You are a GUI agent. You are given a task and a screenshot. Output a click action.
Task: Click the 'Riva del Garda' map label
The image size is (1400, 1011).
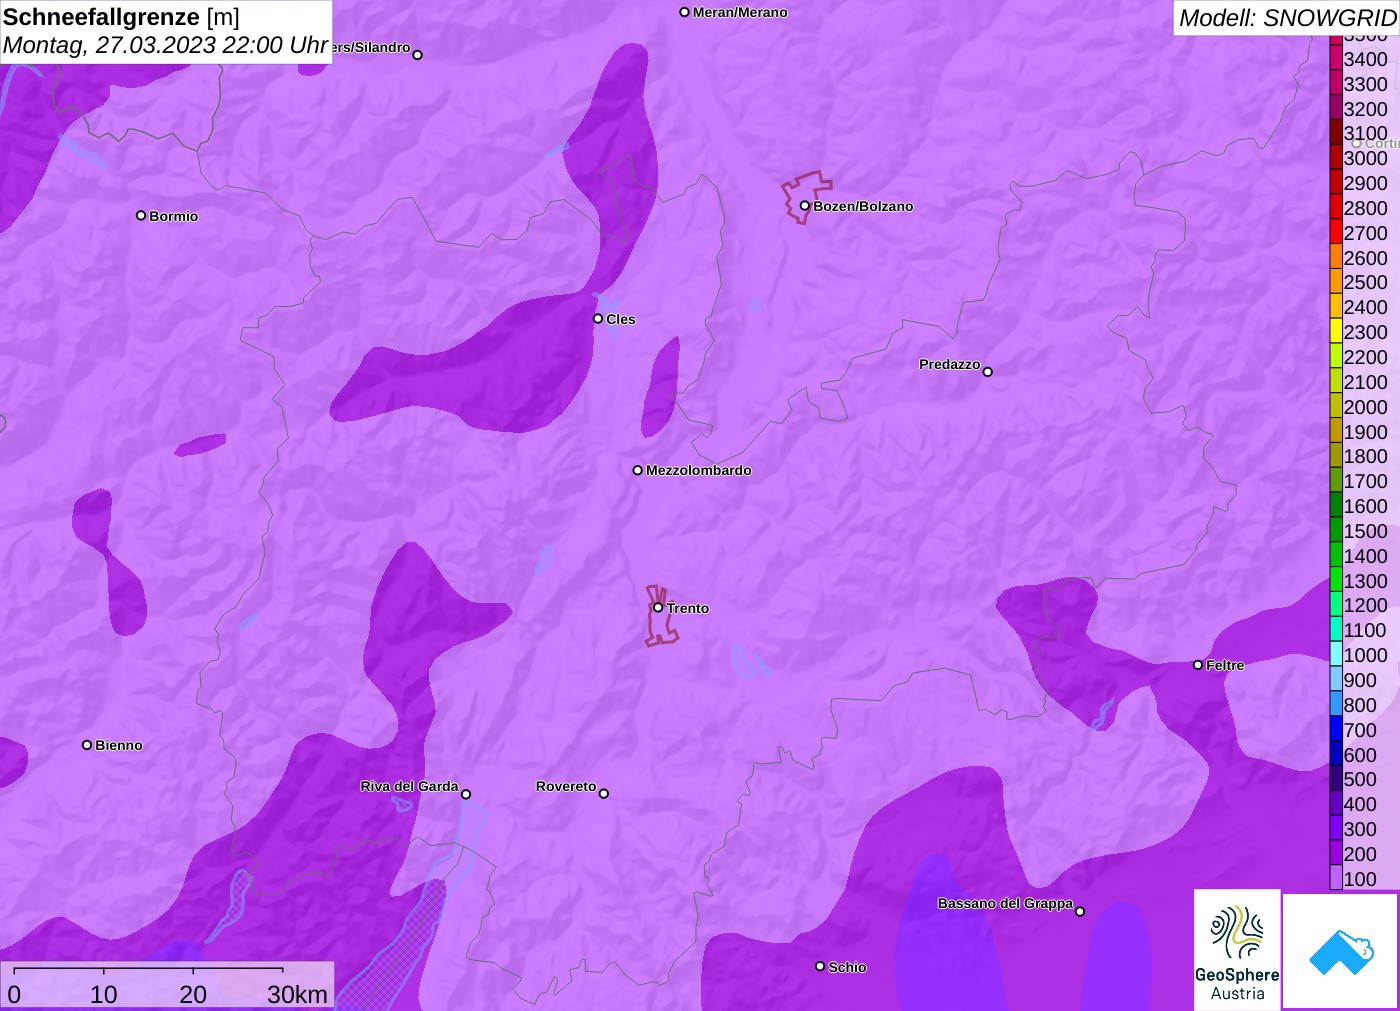[409, 786]
